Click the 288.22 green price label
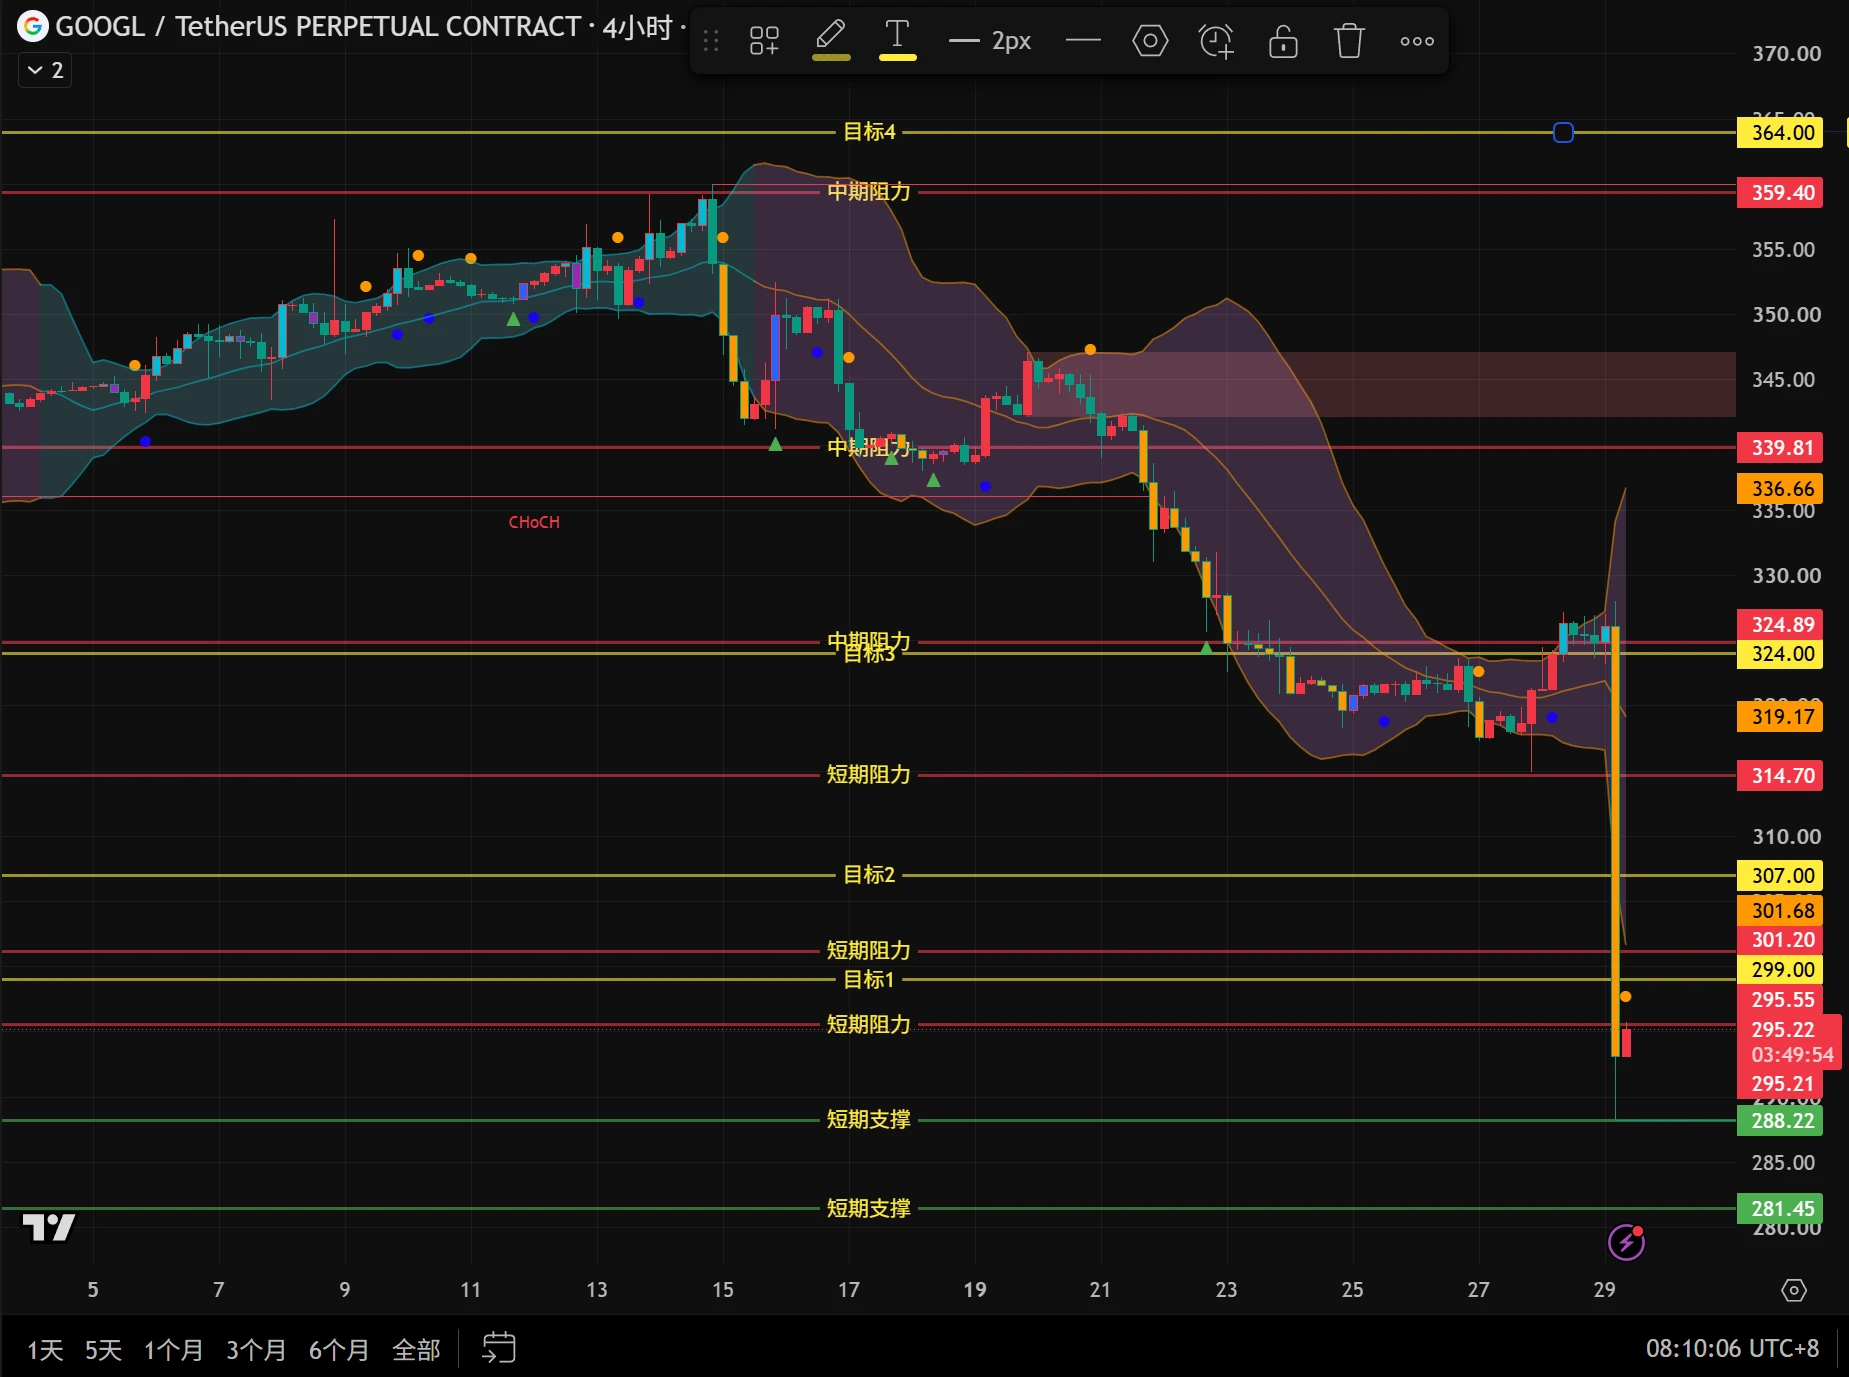1849x1377 pixels. tap(1782, 1120)
